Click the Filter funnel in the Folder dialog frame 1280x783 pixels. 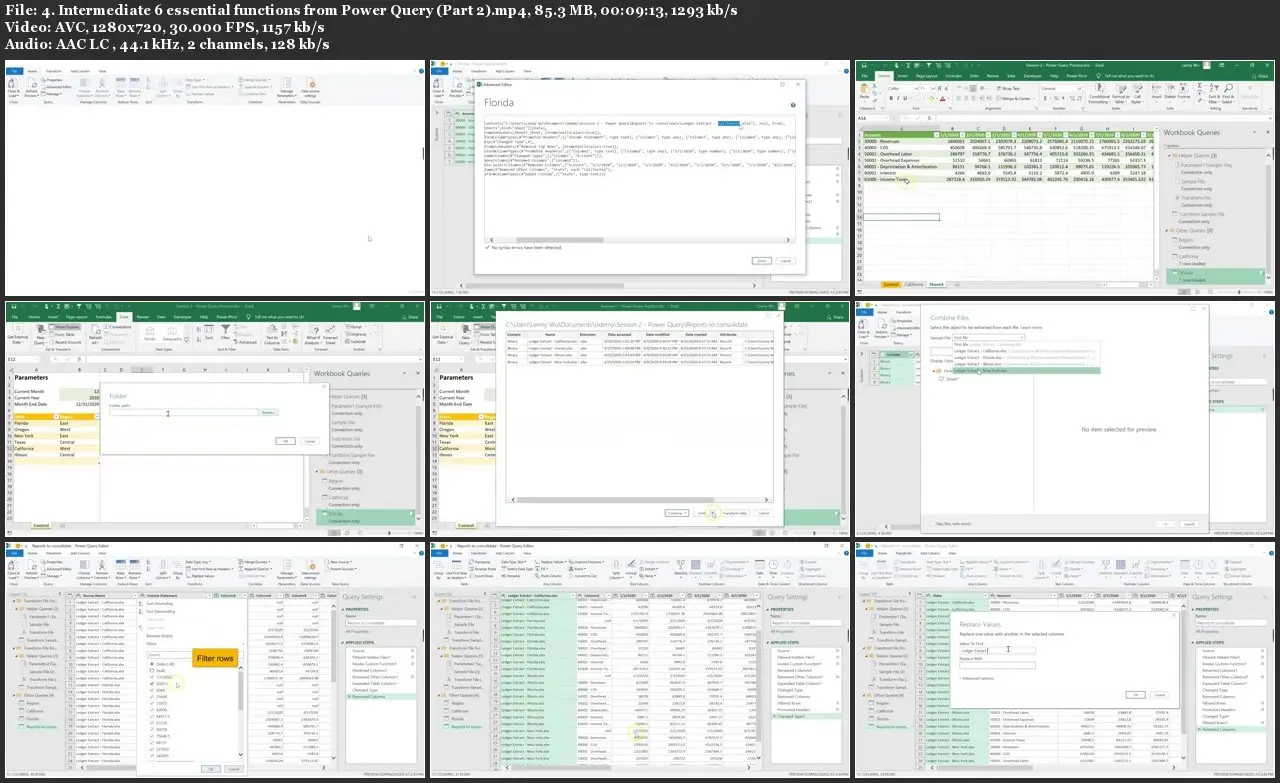[x=225, y=333]
